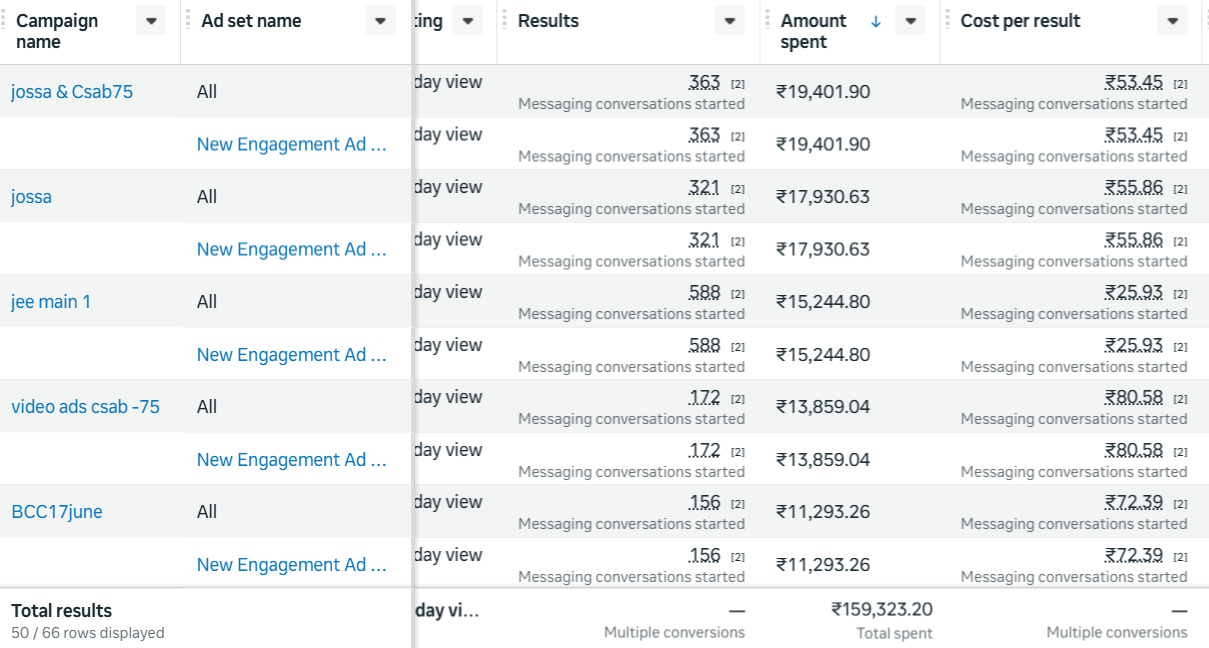1209x648 pixels.
Task: Click drag handle beside Results header
Action: [505, 20]
